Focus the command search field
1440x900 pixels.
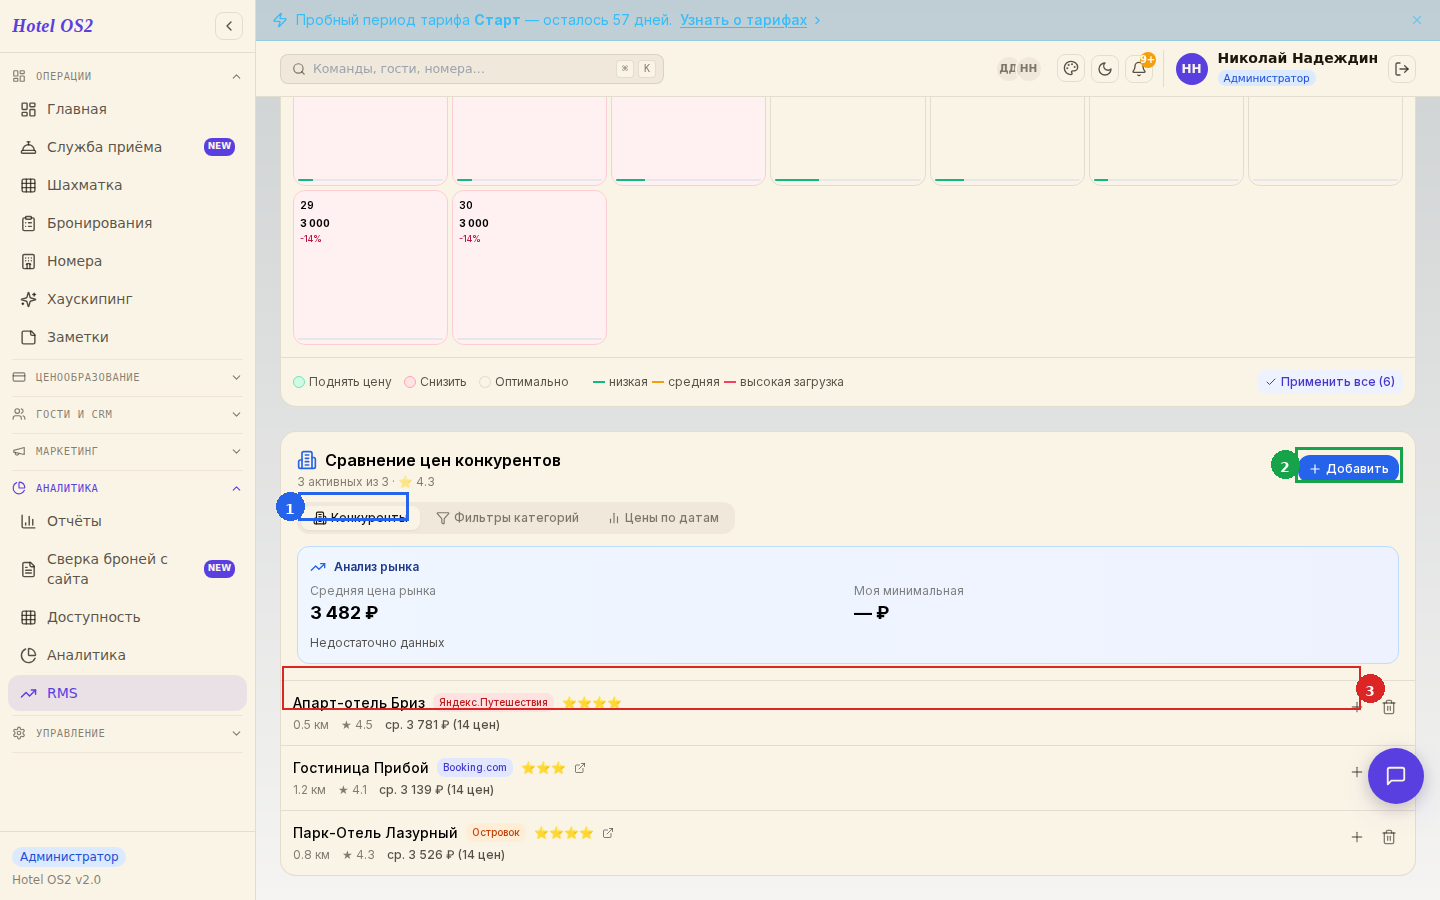point(472,69)
